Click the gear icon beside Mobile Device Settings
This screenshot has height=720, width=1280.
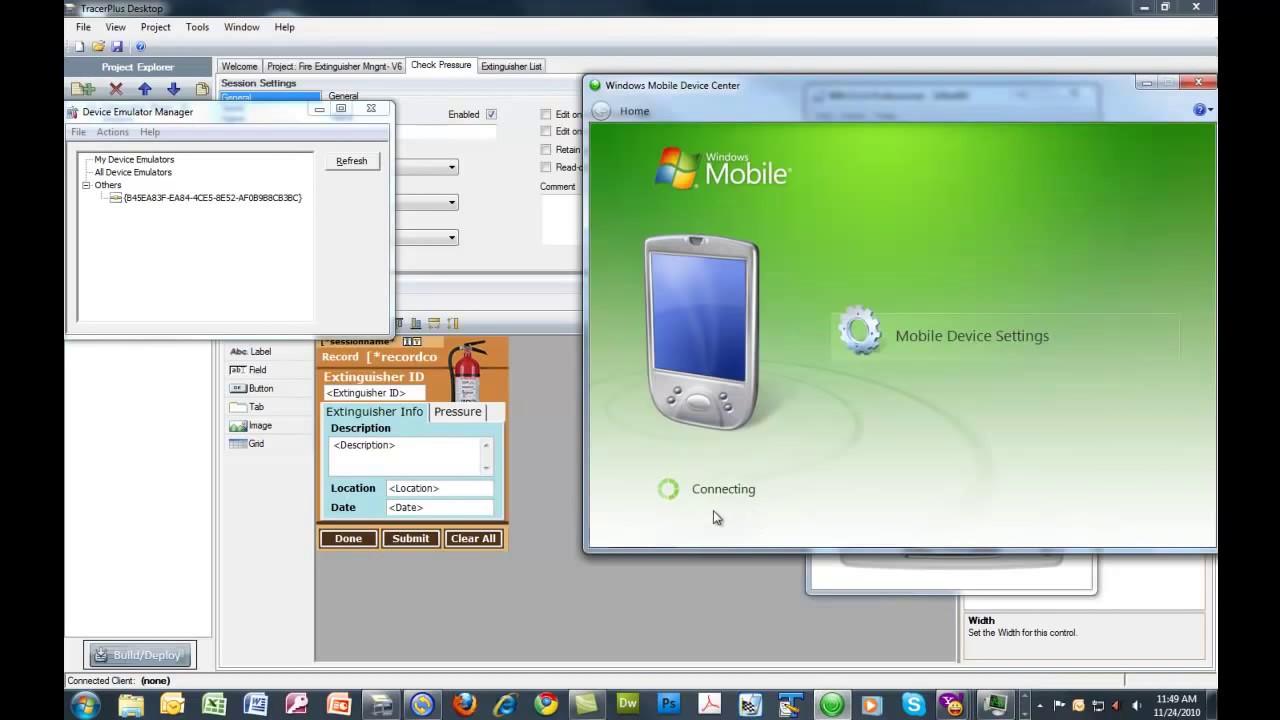[x=859, y=331]
